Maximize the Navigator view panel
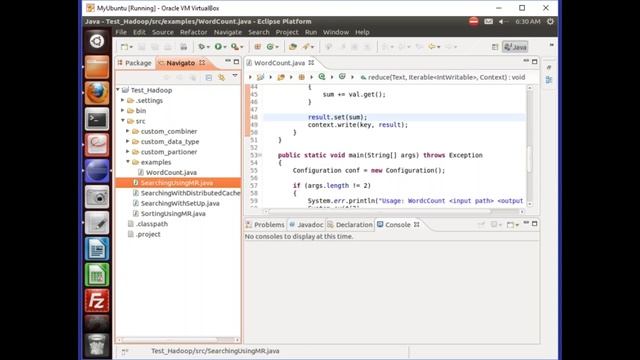The width and height of the screenshot is (640, 360). (236, 62)
